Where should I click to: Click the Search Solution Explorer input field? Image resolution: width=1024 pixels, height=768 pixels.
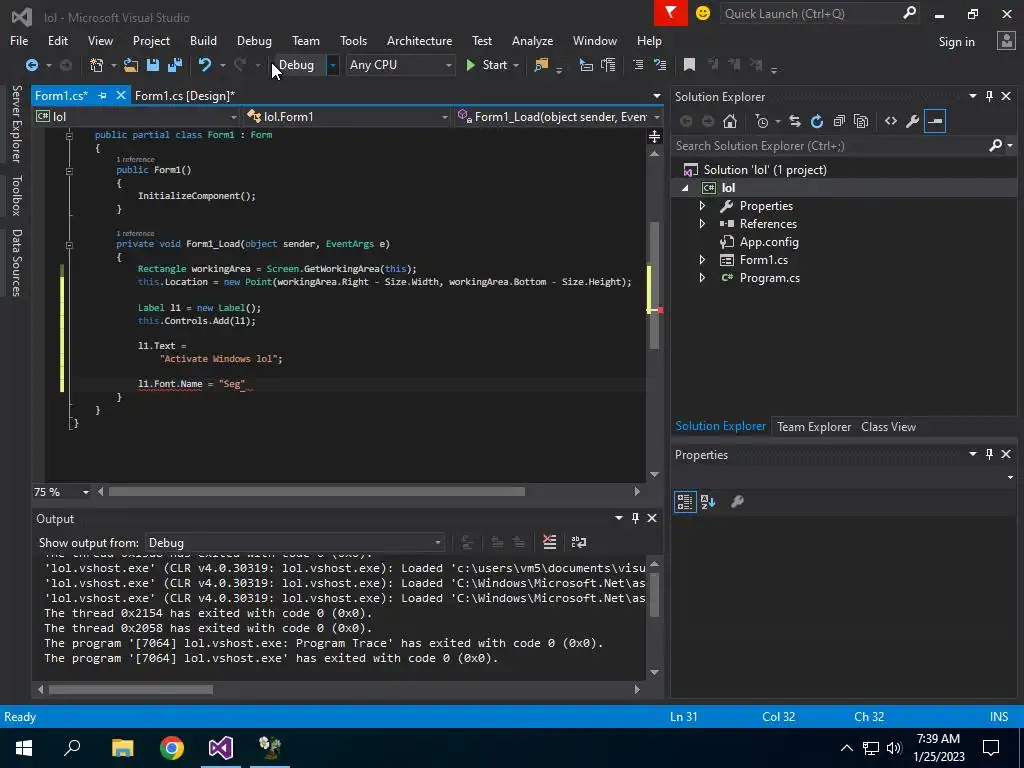click(x=829, y=146)
